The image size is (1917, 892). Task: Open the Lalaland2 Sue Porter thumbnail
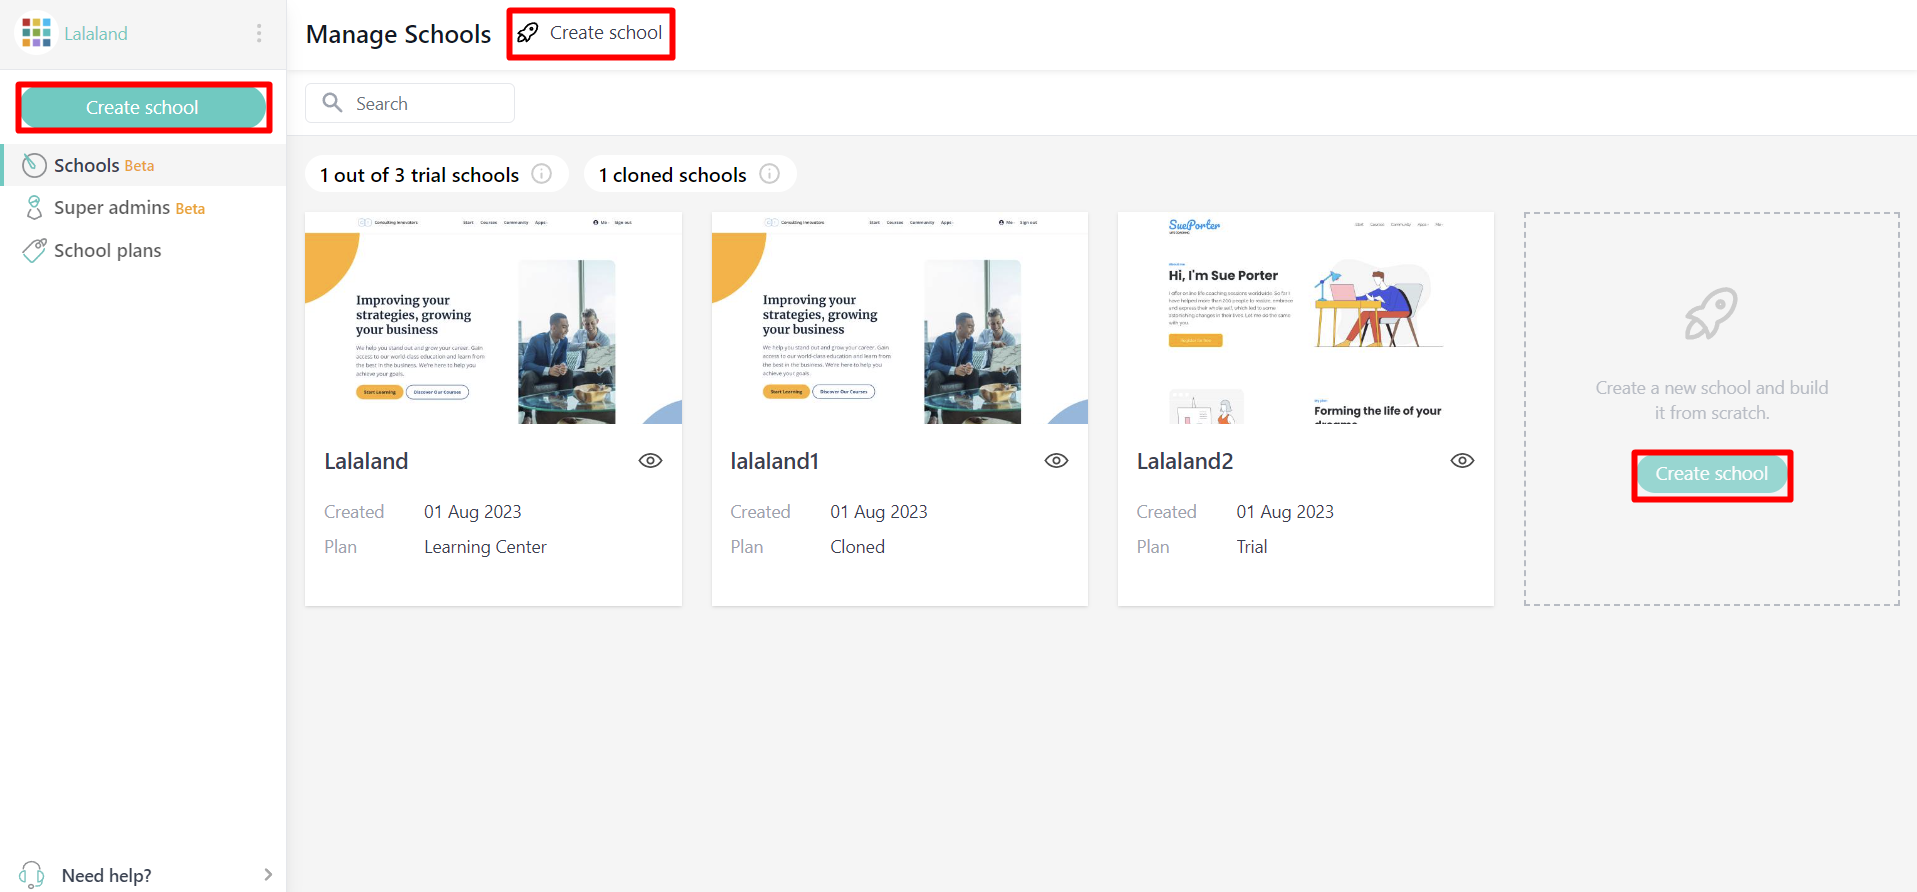point(1305,318)
